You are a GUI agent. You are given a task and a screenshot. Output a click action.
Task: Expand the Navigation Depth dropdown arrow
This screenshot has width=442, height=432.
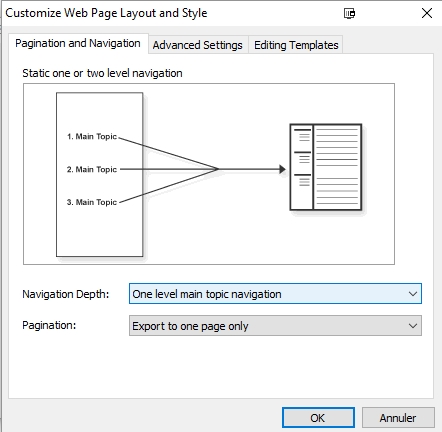[x=413, y=294]
